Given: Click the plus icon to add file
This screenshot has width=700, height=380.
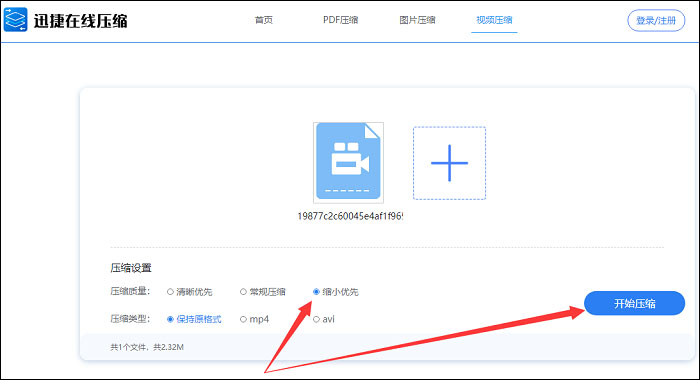Looking at the screenshot, I should point(449,163).
